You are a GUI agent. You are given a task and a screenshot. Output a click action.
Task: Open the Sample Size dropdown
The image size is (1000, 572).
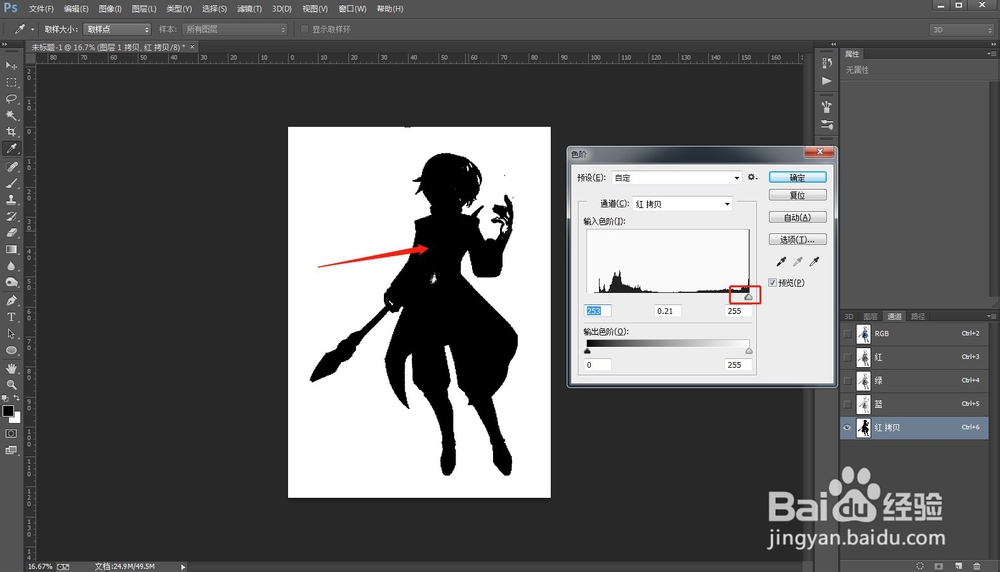(x=117, y=29)
